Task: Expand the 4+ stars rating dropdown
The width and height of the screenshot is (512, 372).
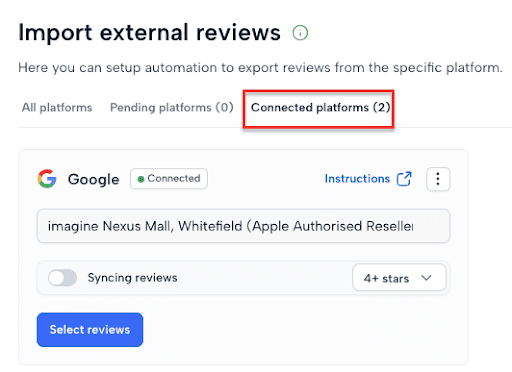Action: [399, 278]
